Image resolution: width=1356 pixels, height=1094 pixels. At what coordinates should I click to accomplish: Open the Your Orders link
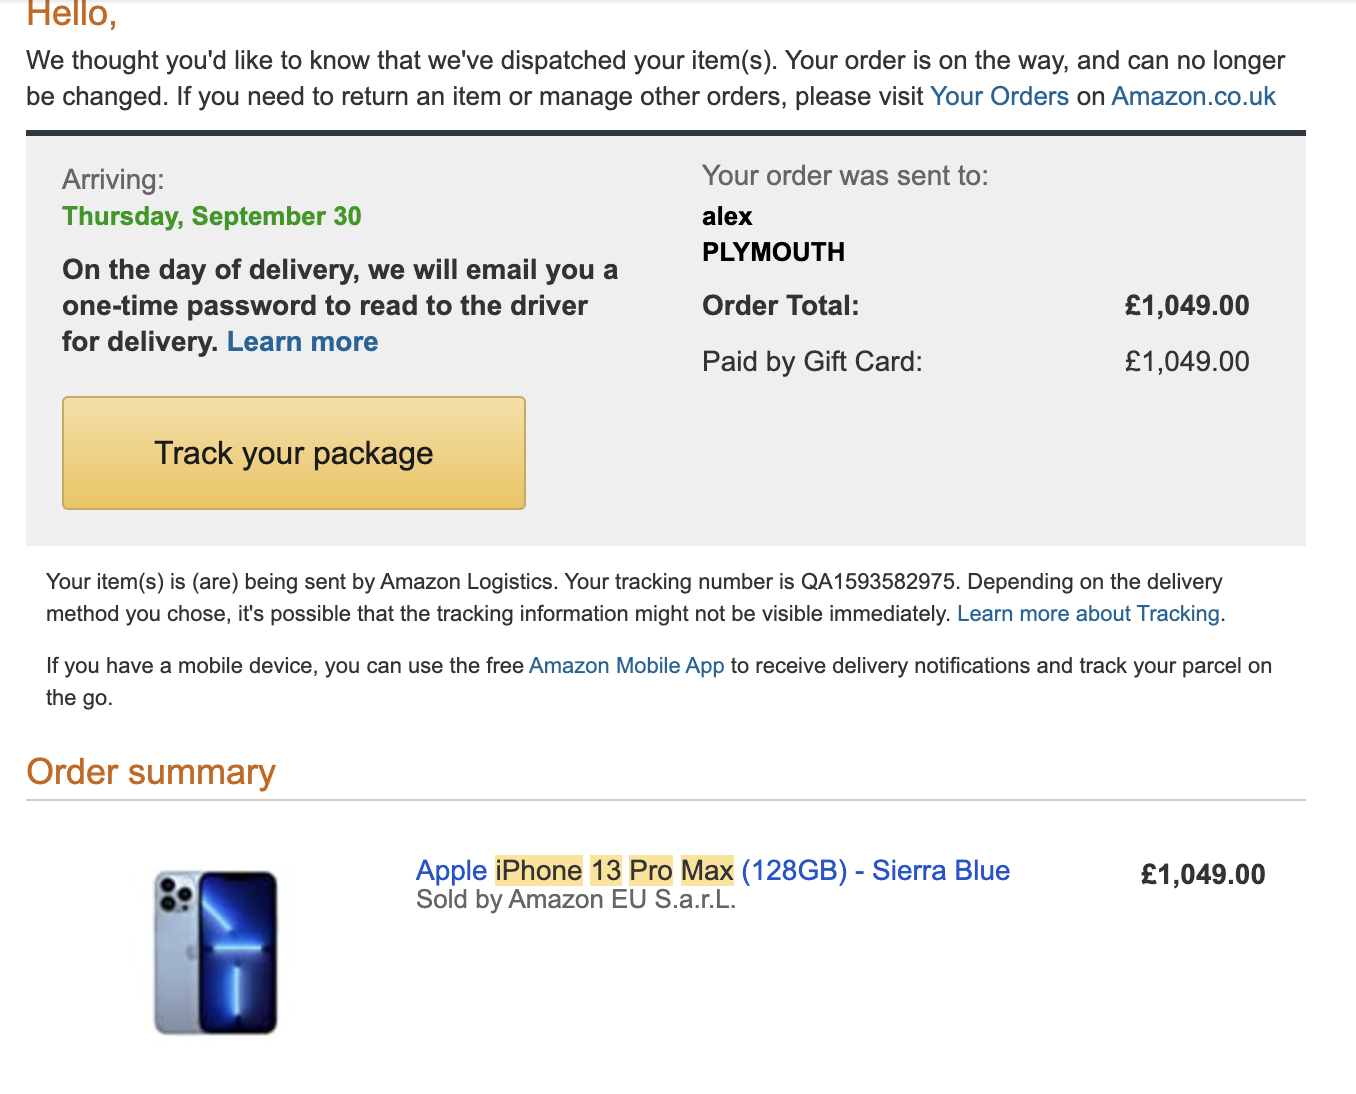999,97
